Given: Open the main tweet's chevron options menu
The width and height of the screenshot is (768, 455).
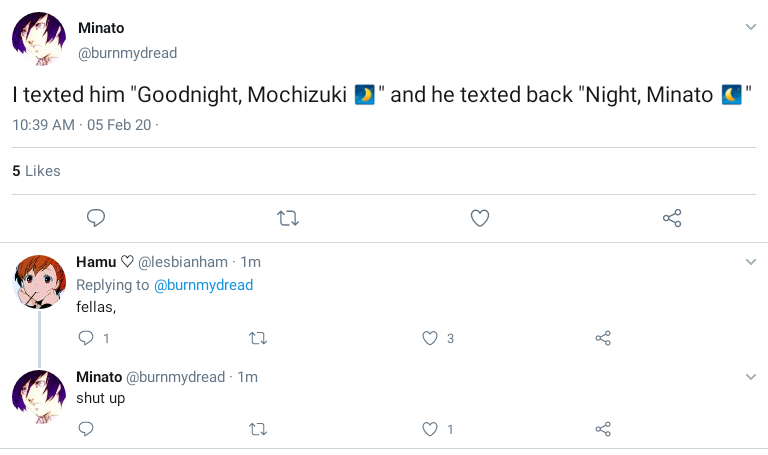Looking at the screenshot, I should click(x=751, y=26).
